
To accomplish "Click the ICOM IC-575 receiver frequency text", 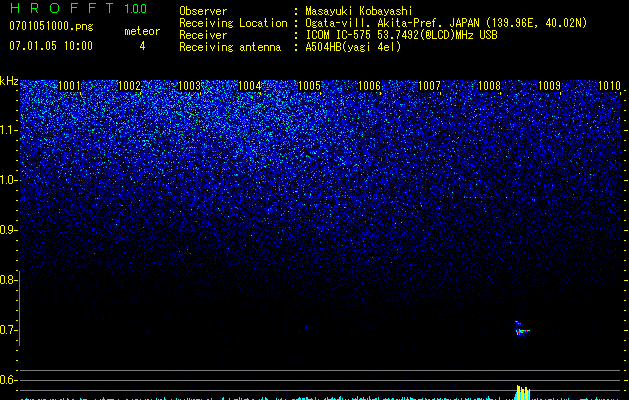I will tap(401, 35).
